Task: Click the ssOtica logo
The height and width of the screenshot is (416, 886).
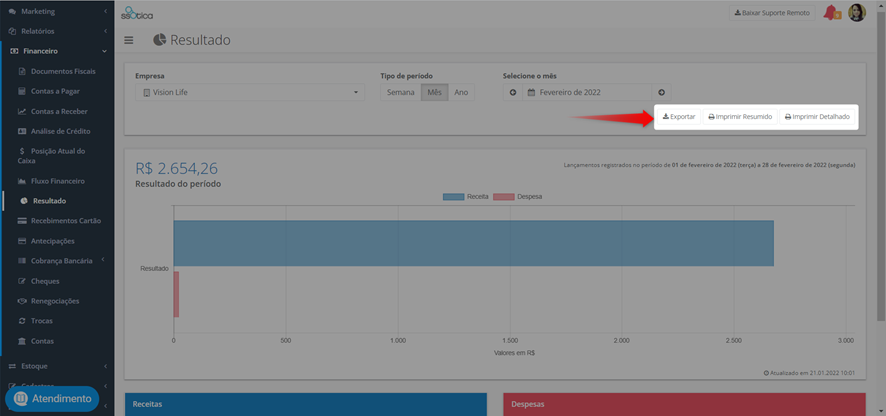Action: coord(136,12)
